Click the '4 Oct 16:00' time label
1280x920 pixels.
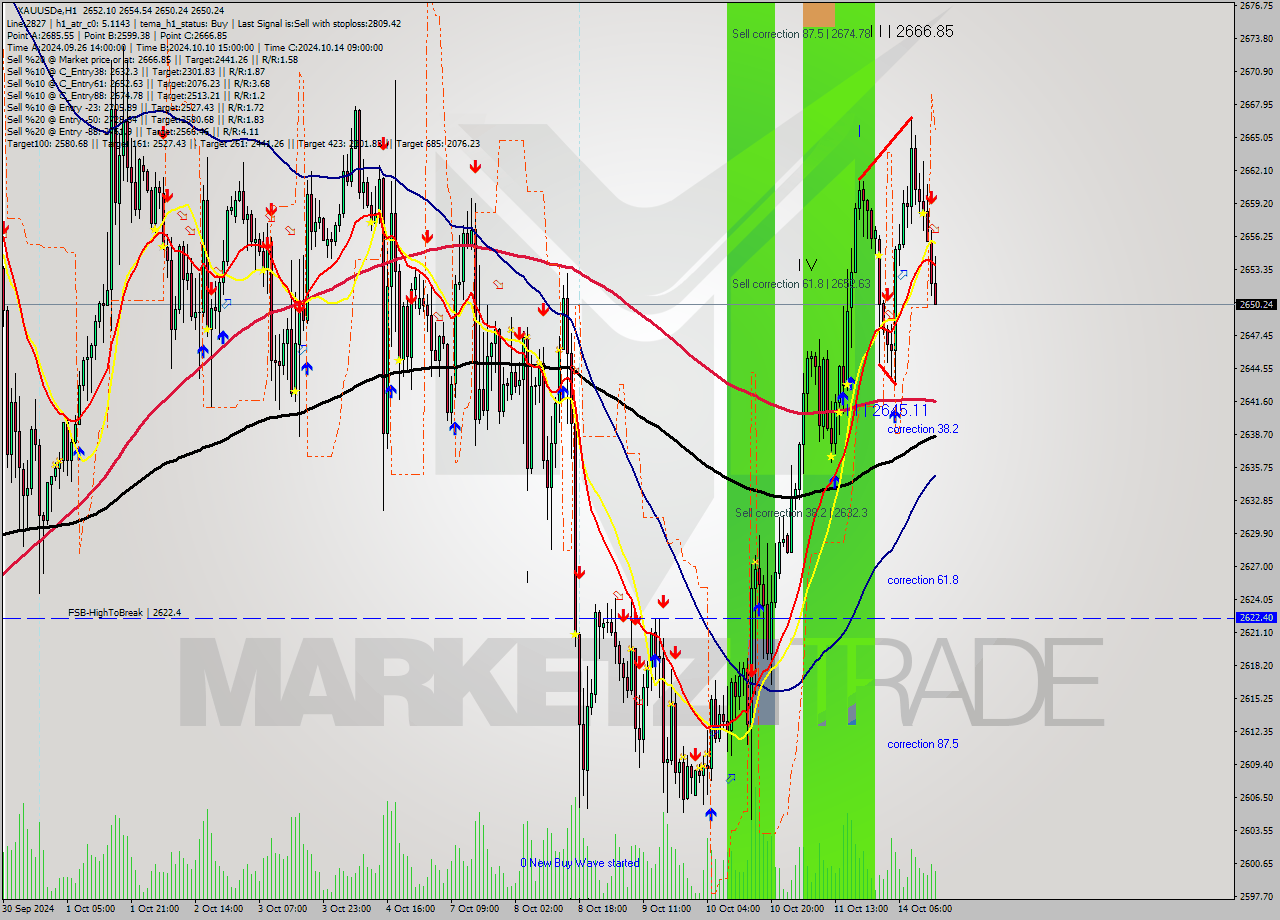[410, 909]
